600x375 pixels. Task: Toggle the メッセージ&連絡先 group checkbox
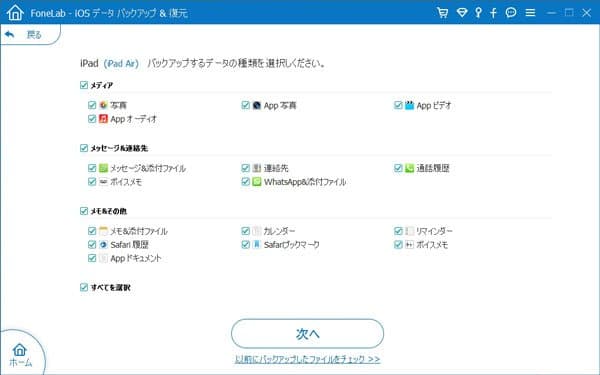point(84,148)
